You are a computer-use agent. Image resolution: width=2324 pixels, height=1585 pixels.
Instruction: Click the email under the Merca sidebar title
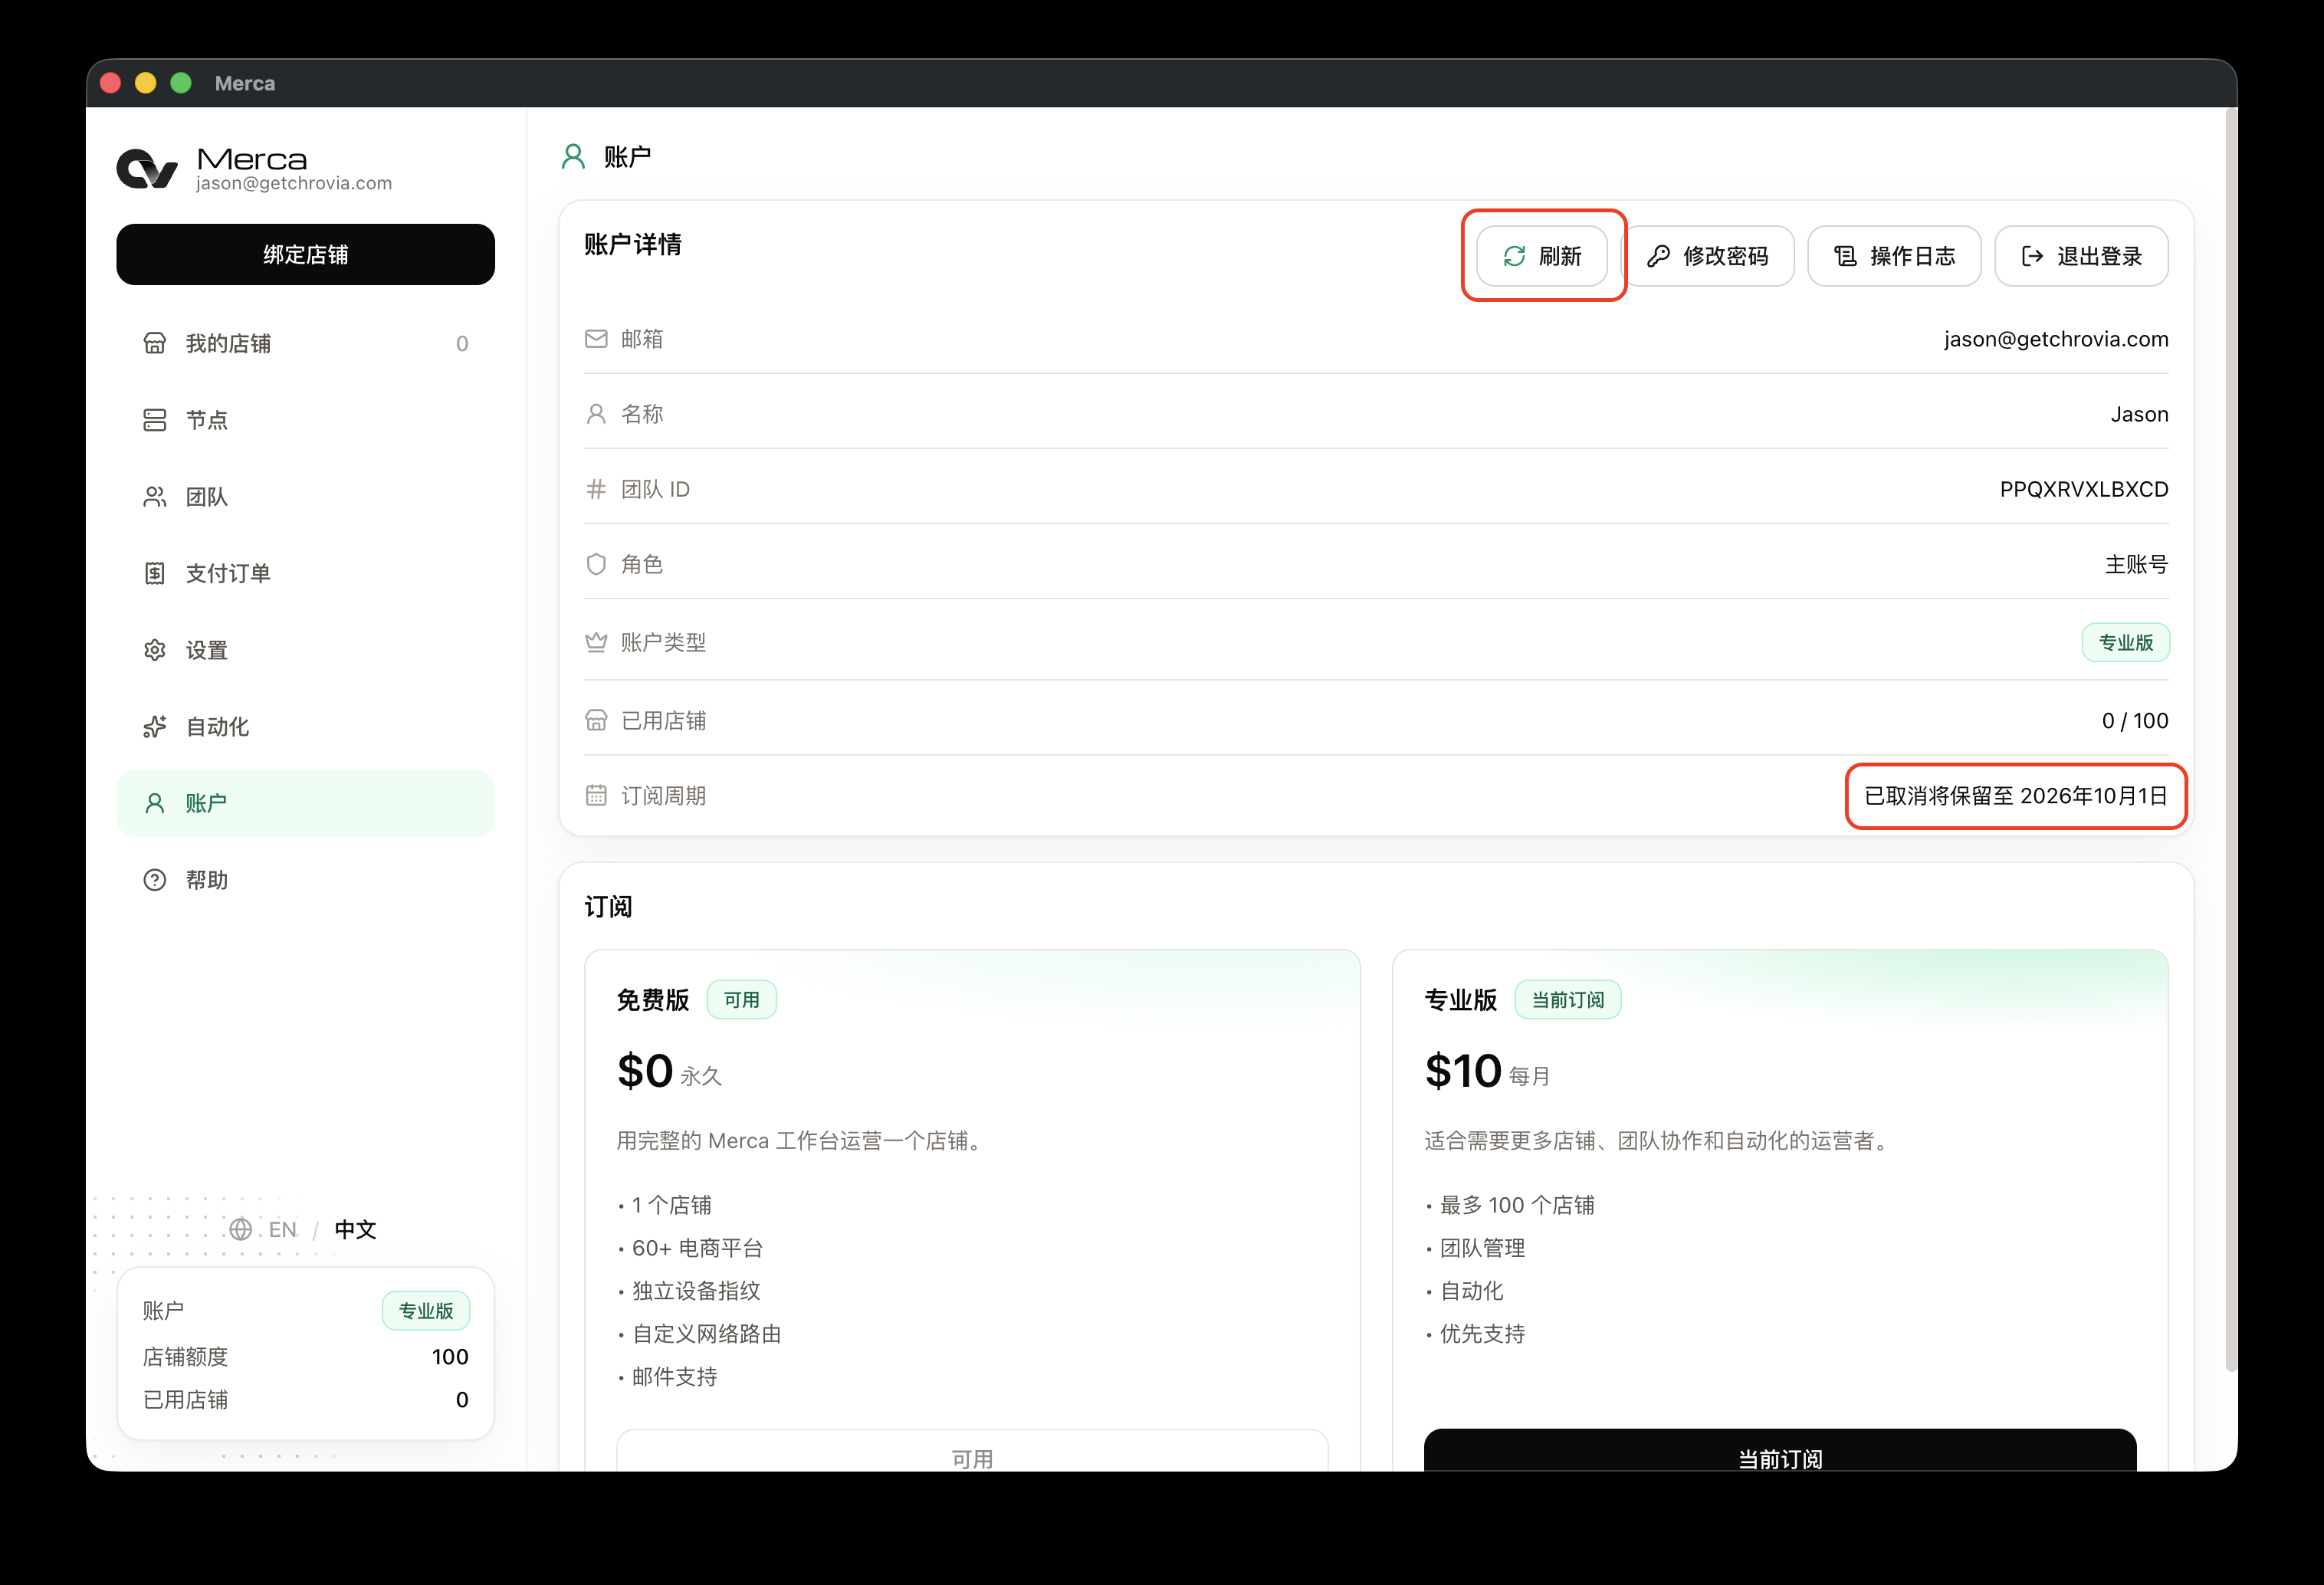click(293, 183)
